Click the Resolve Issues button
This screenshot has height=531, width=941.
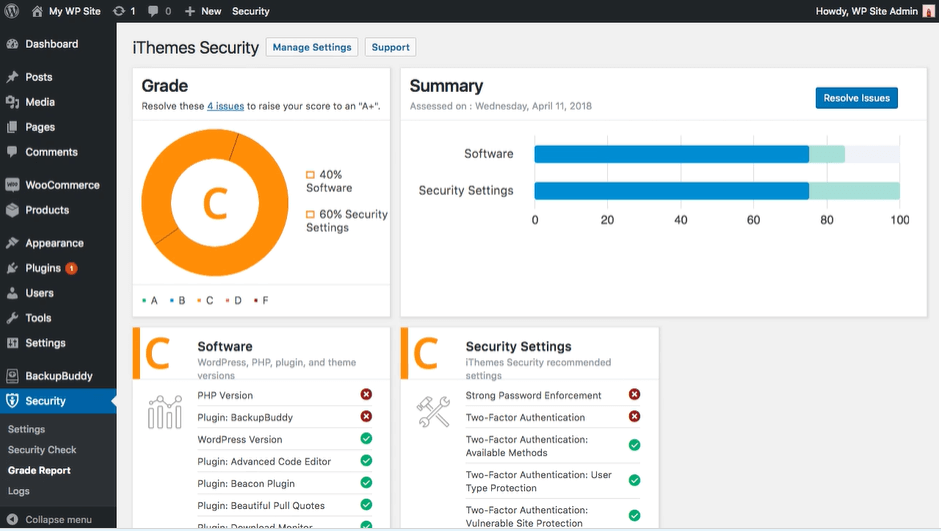(856, 98)
